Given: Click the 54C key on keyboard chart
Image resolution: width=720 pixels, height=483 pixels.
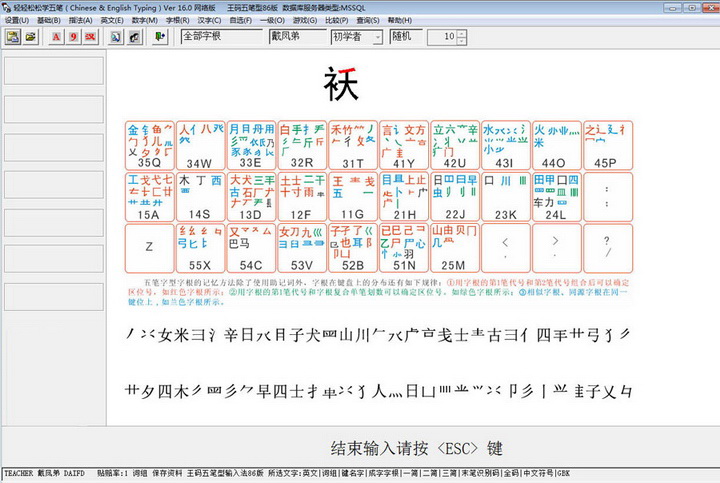Looking at the screenshot, I should 251,248.
